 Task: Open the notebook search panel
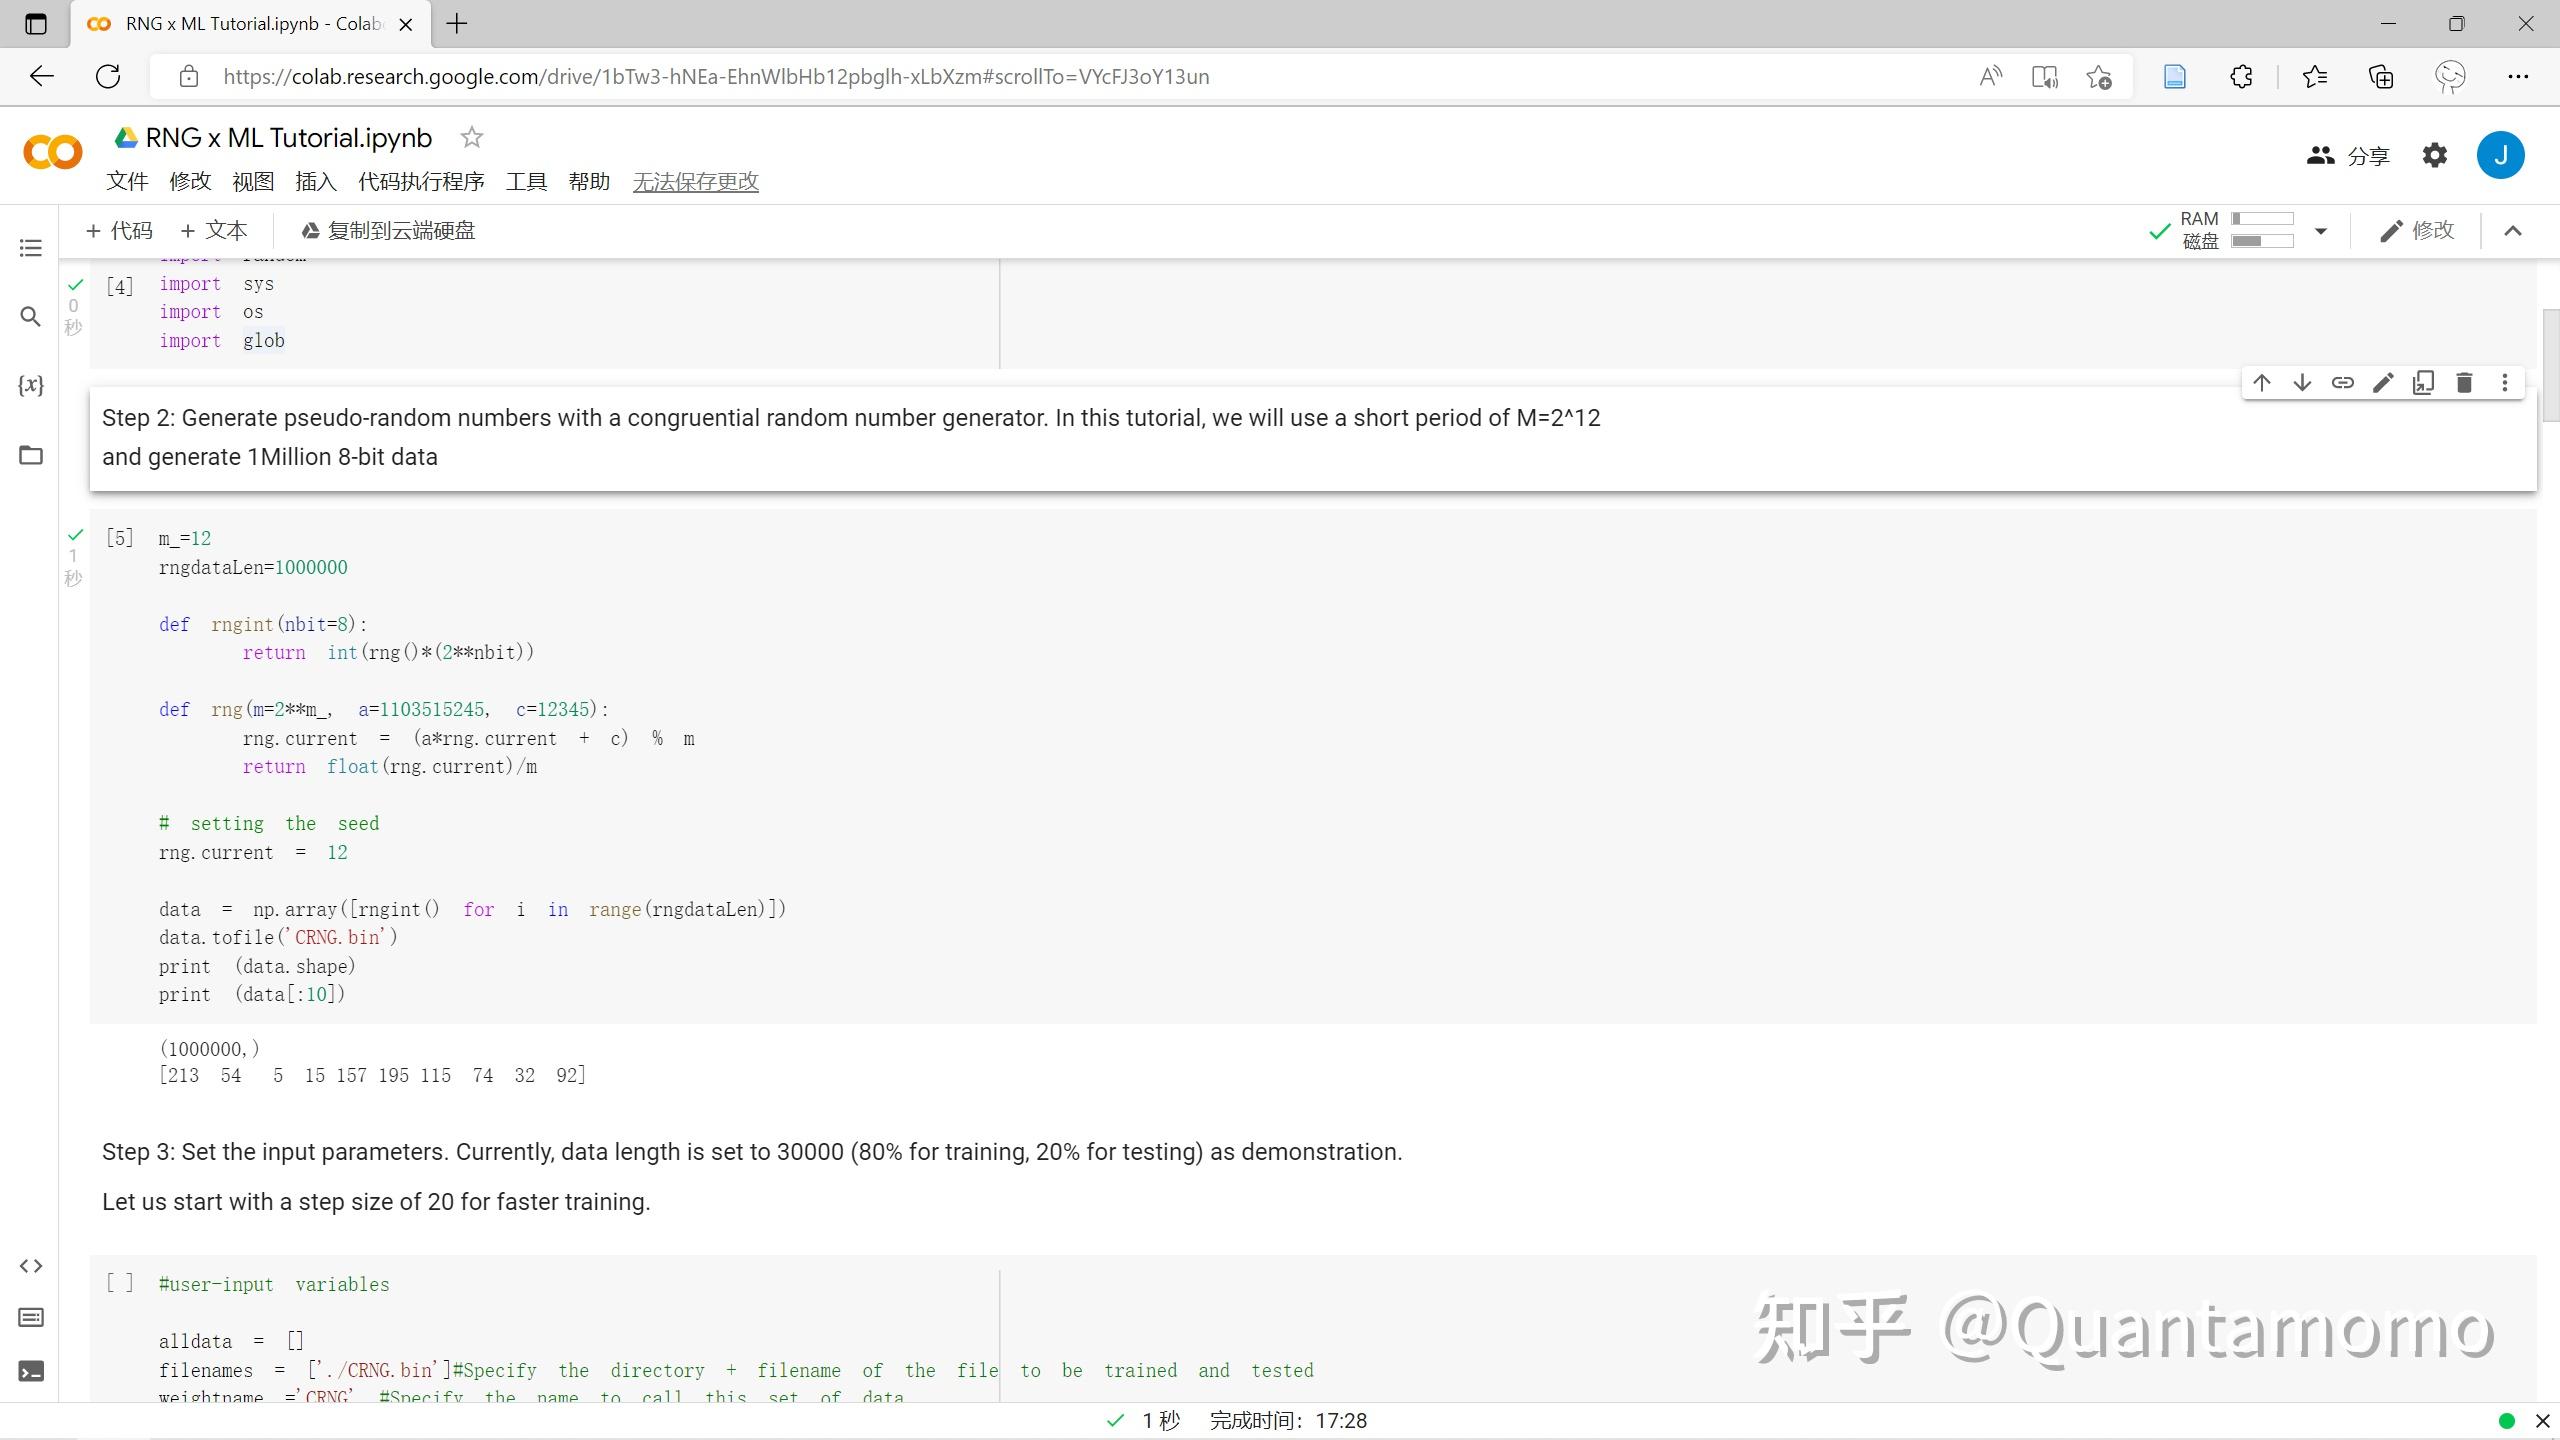tap(30, 316)
